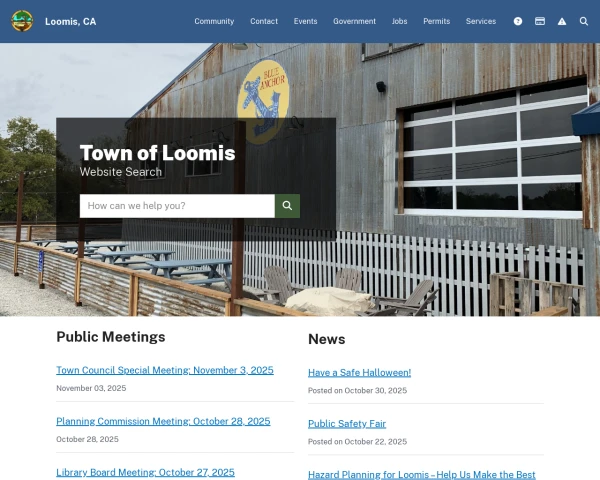Image resolution: width=600 pixels, height=480 pixels.
Task: Click the 'Posted on October 22, 2025' text
Action: tap(357, 442)
